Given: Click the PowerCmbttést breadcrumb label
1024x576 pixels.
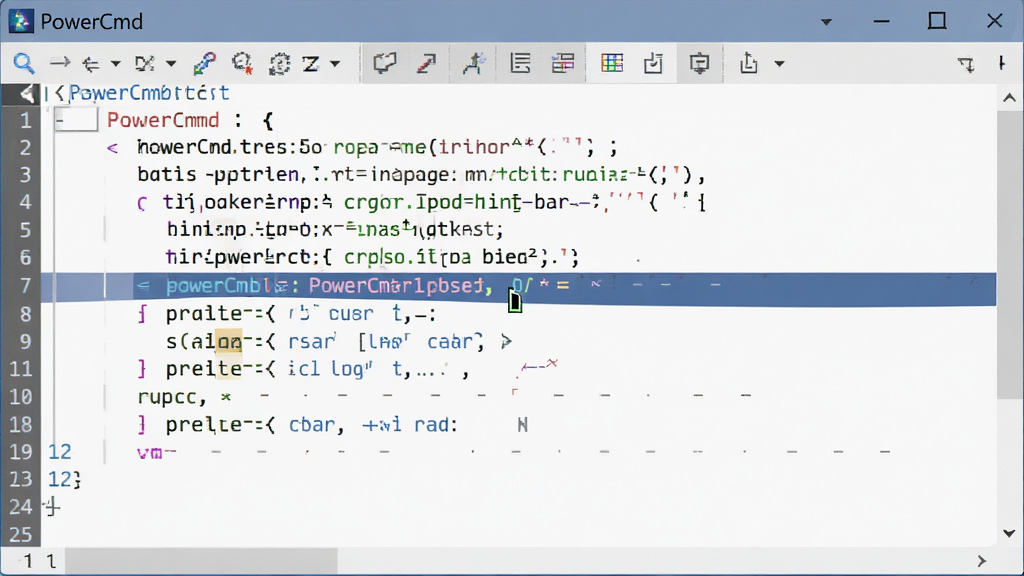Looking at the screenshot, I should [149, 93].
